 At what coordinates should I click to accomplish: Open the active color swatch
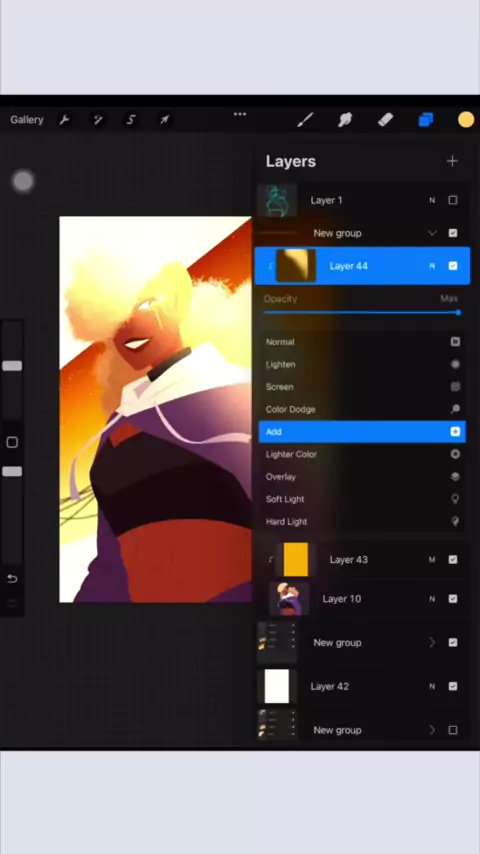click(x=466, y=120)
